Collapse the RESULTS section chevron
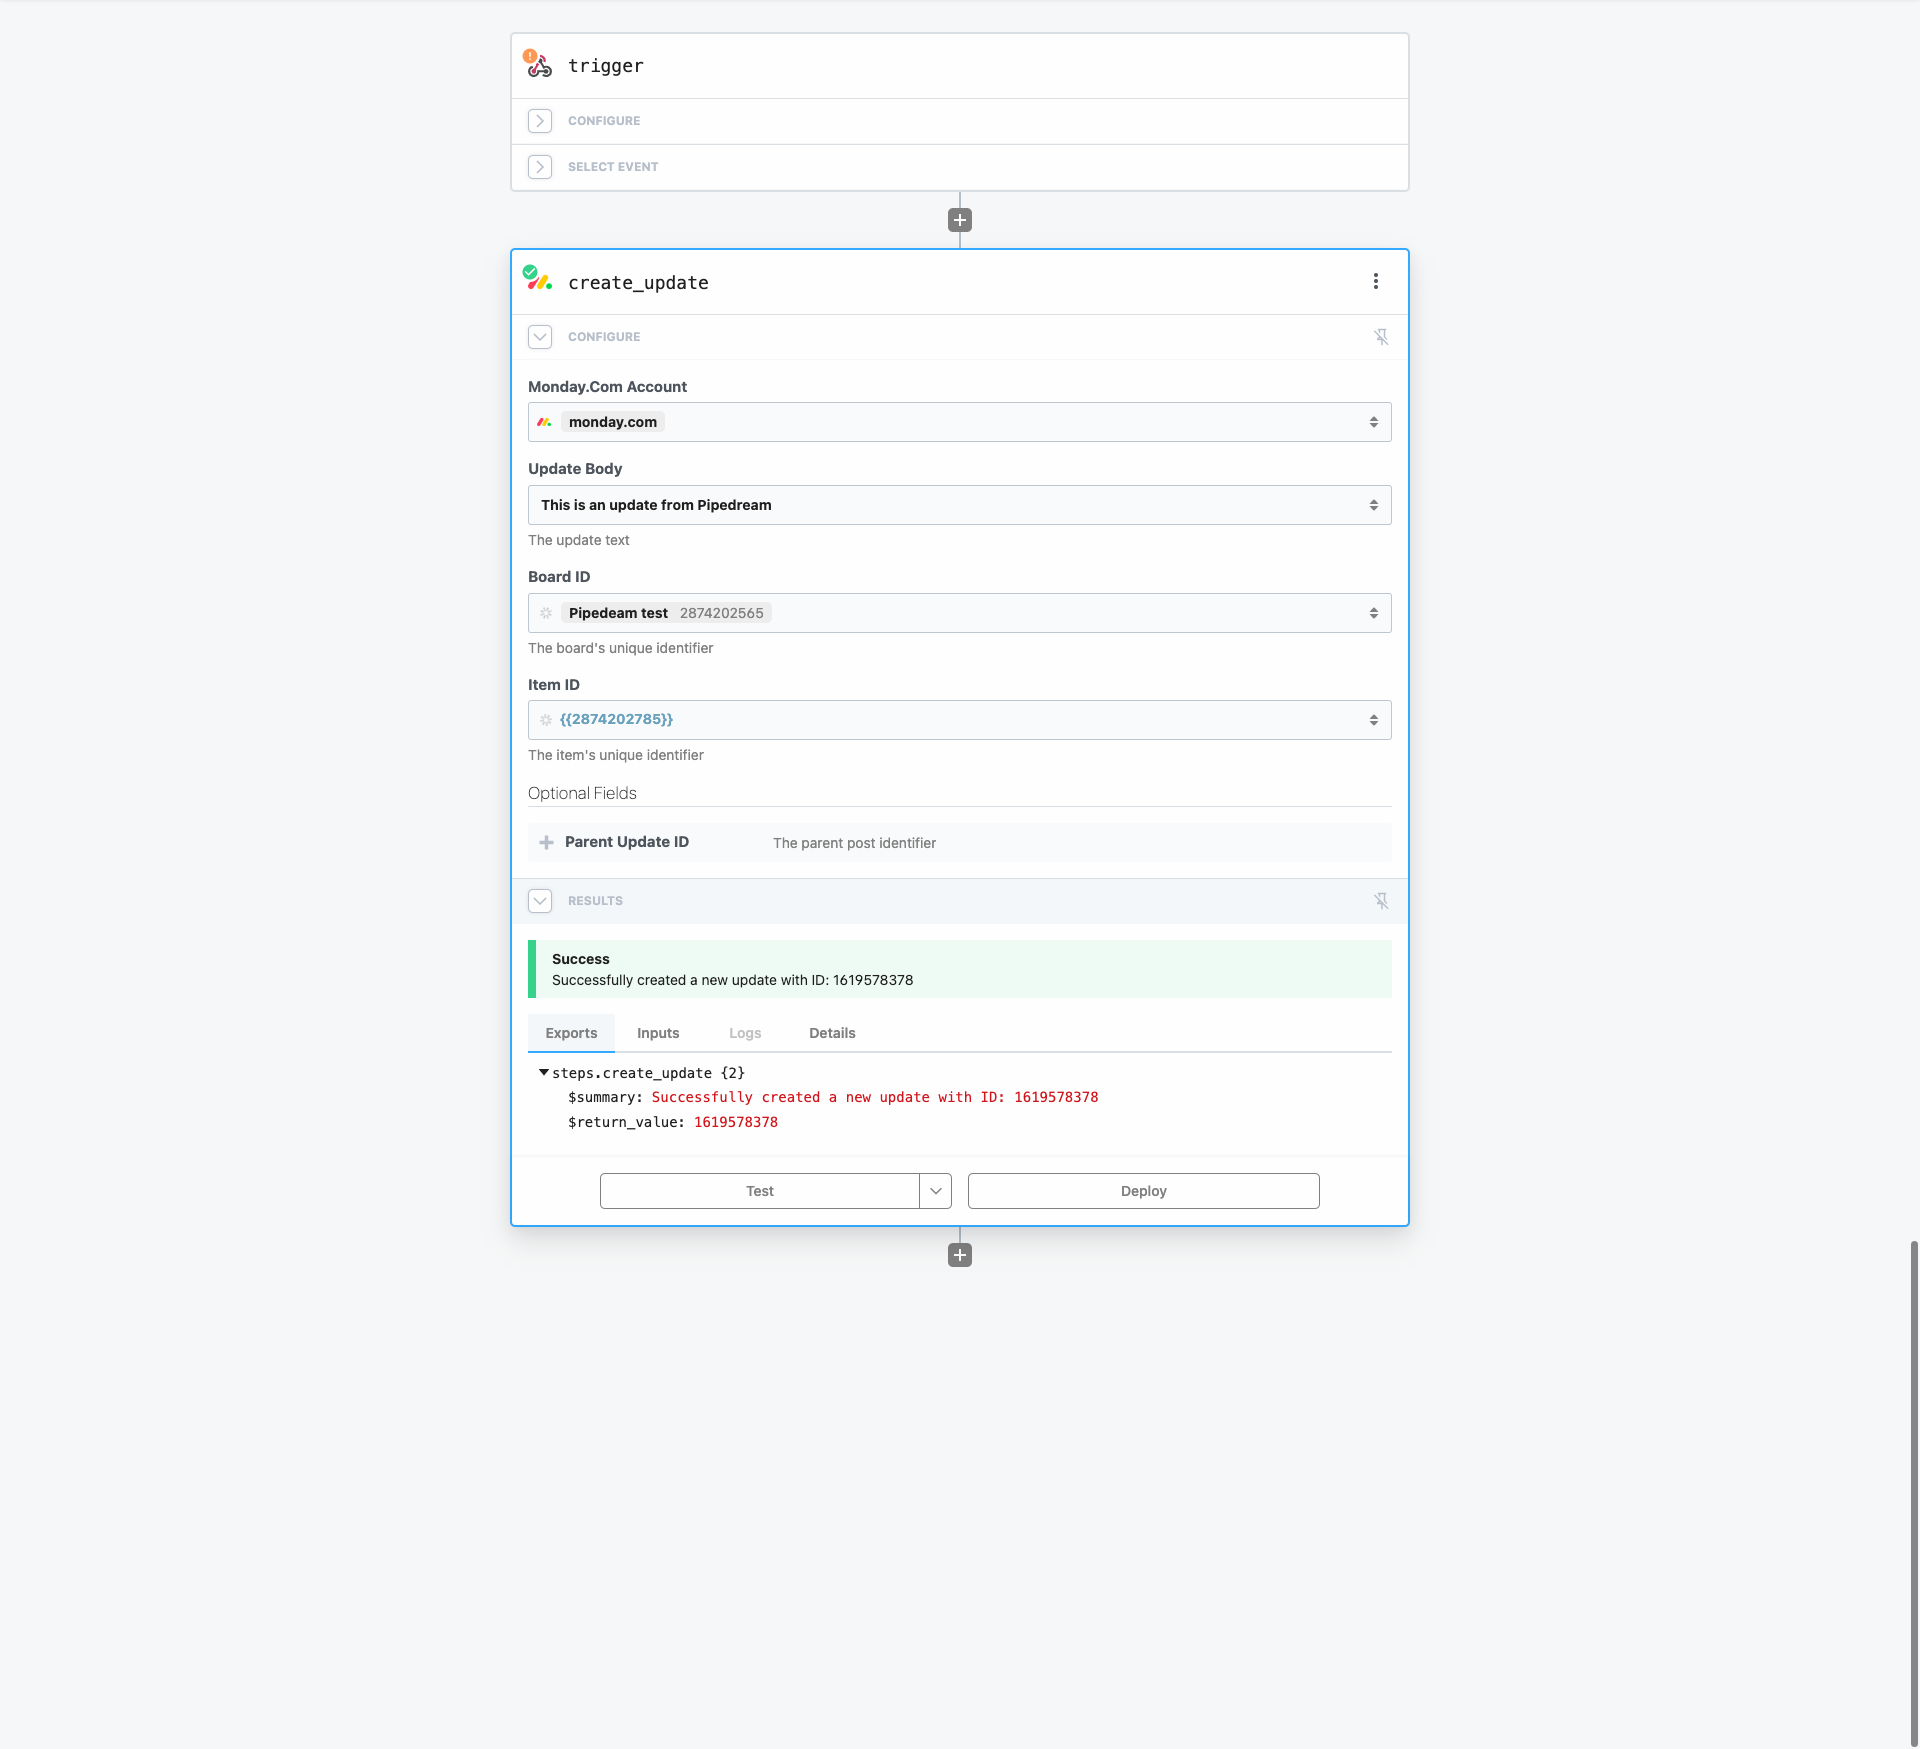The height and width of the screenshot is (1749, 1920). point(540,901)
